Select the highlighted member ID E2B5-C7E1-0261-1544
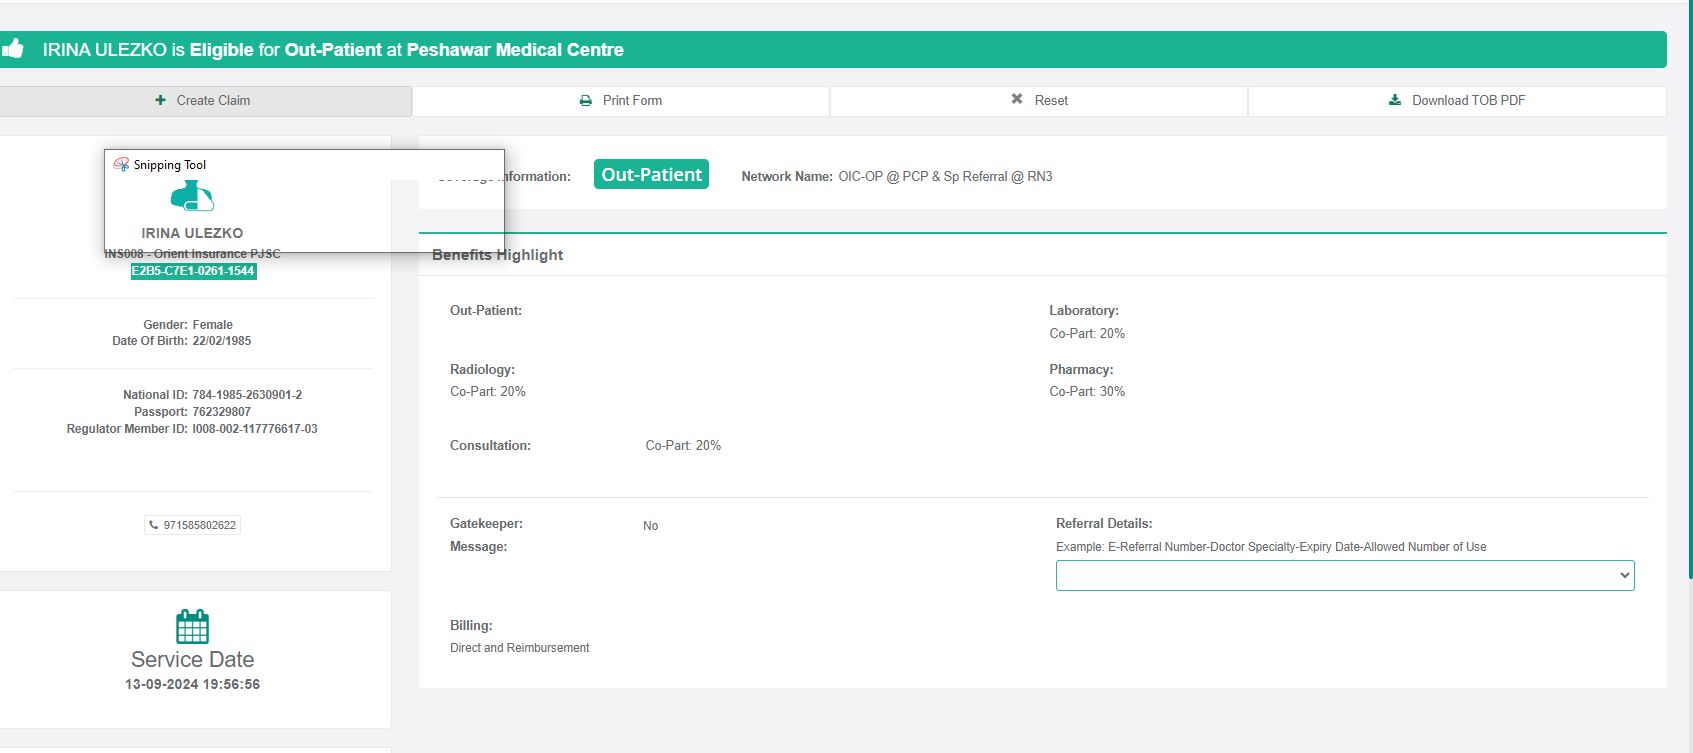 [x=193, y=271]
